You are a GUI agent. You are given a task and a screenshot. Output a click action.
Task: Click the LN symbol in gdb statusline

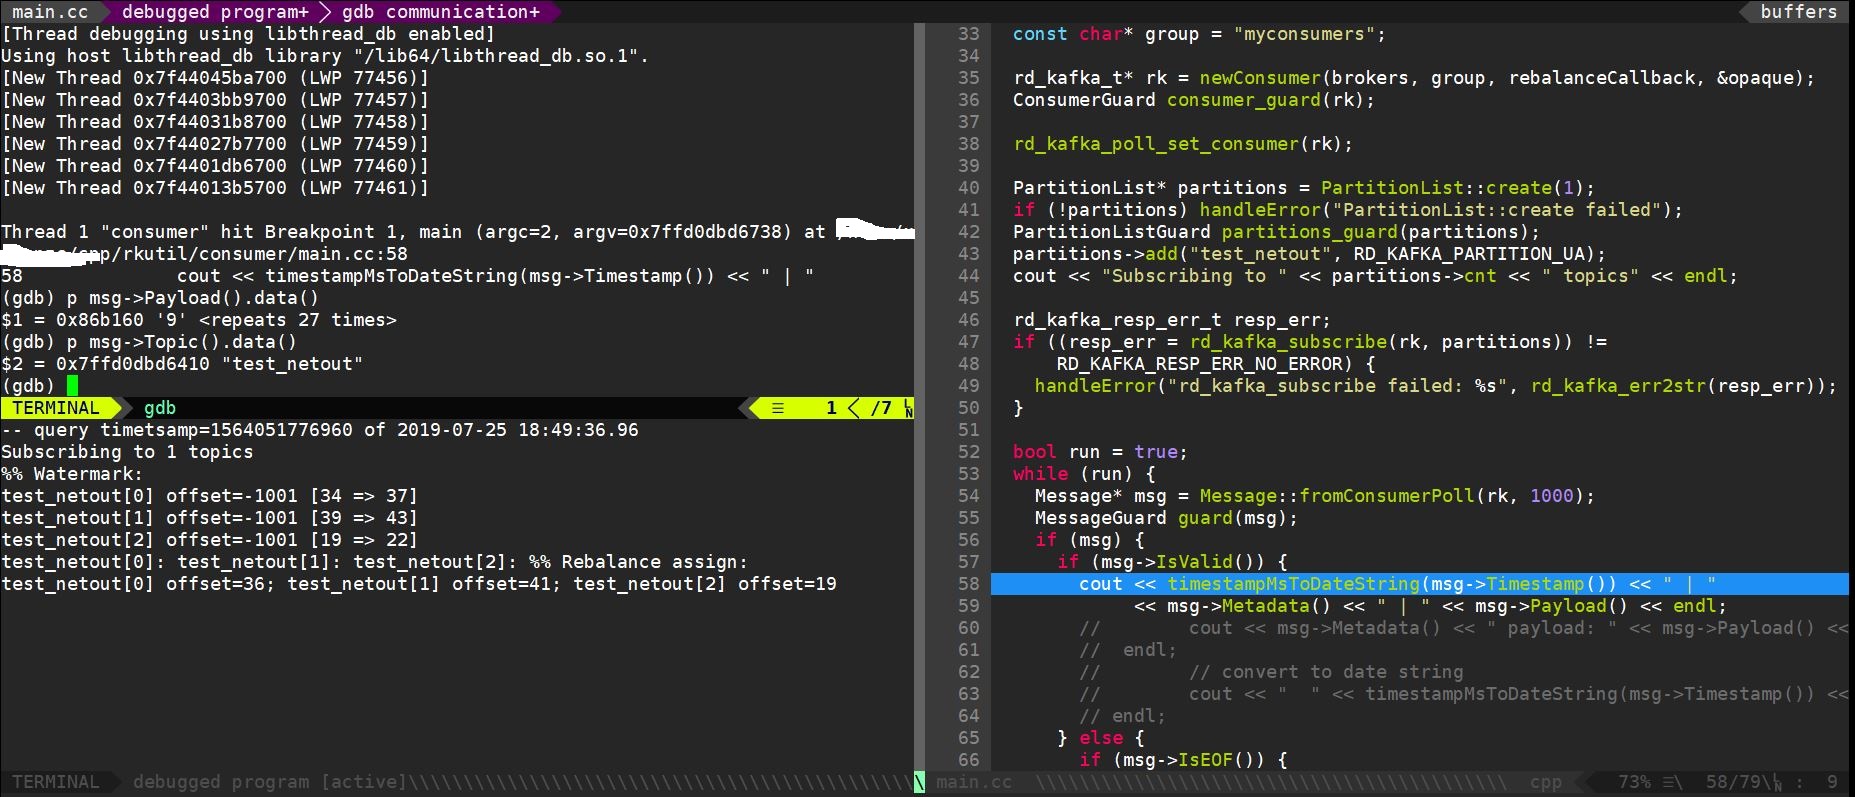908,408
